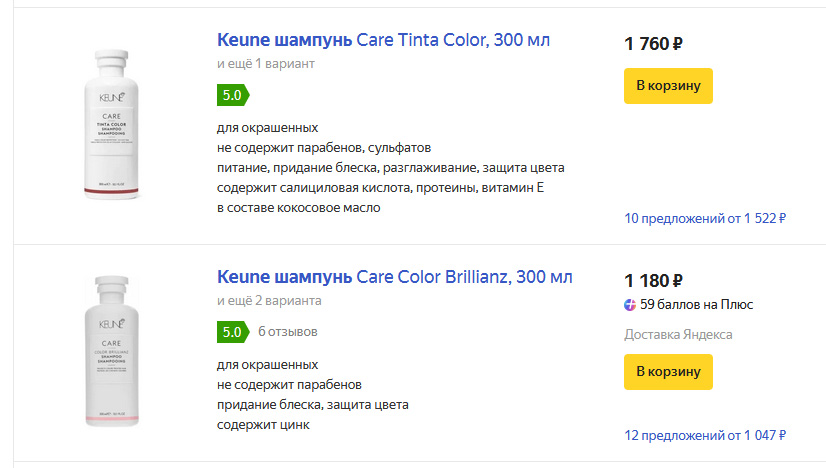This screenshot has width=826, height=468.
Task: Click the Color Brillianz bottle thumbnail
Action: pyautogui.click(x=111, y=351)
